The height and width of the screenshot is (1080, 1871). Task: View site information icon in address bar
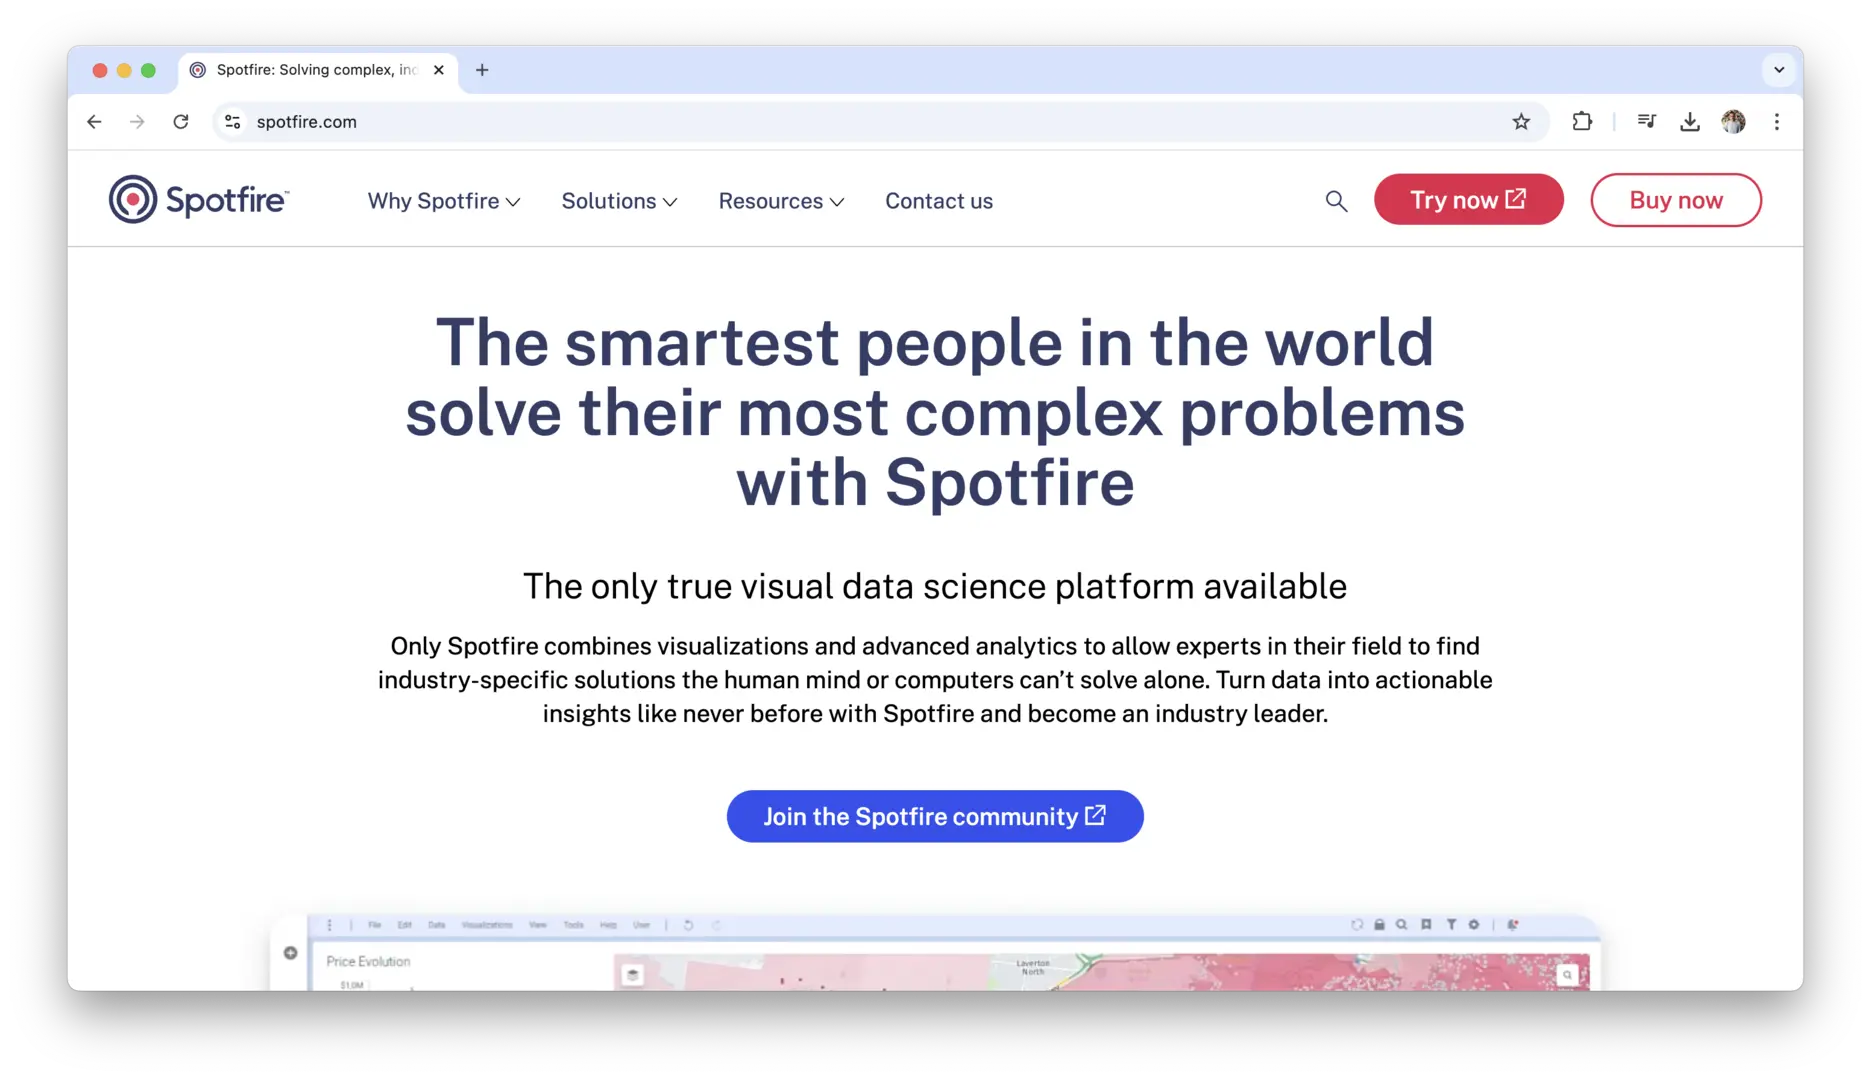tap(233, 121)
